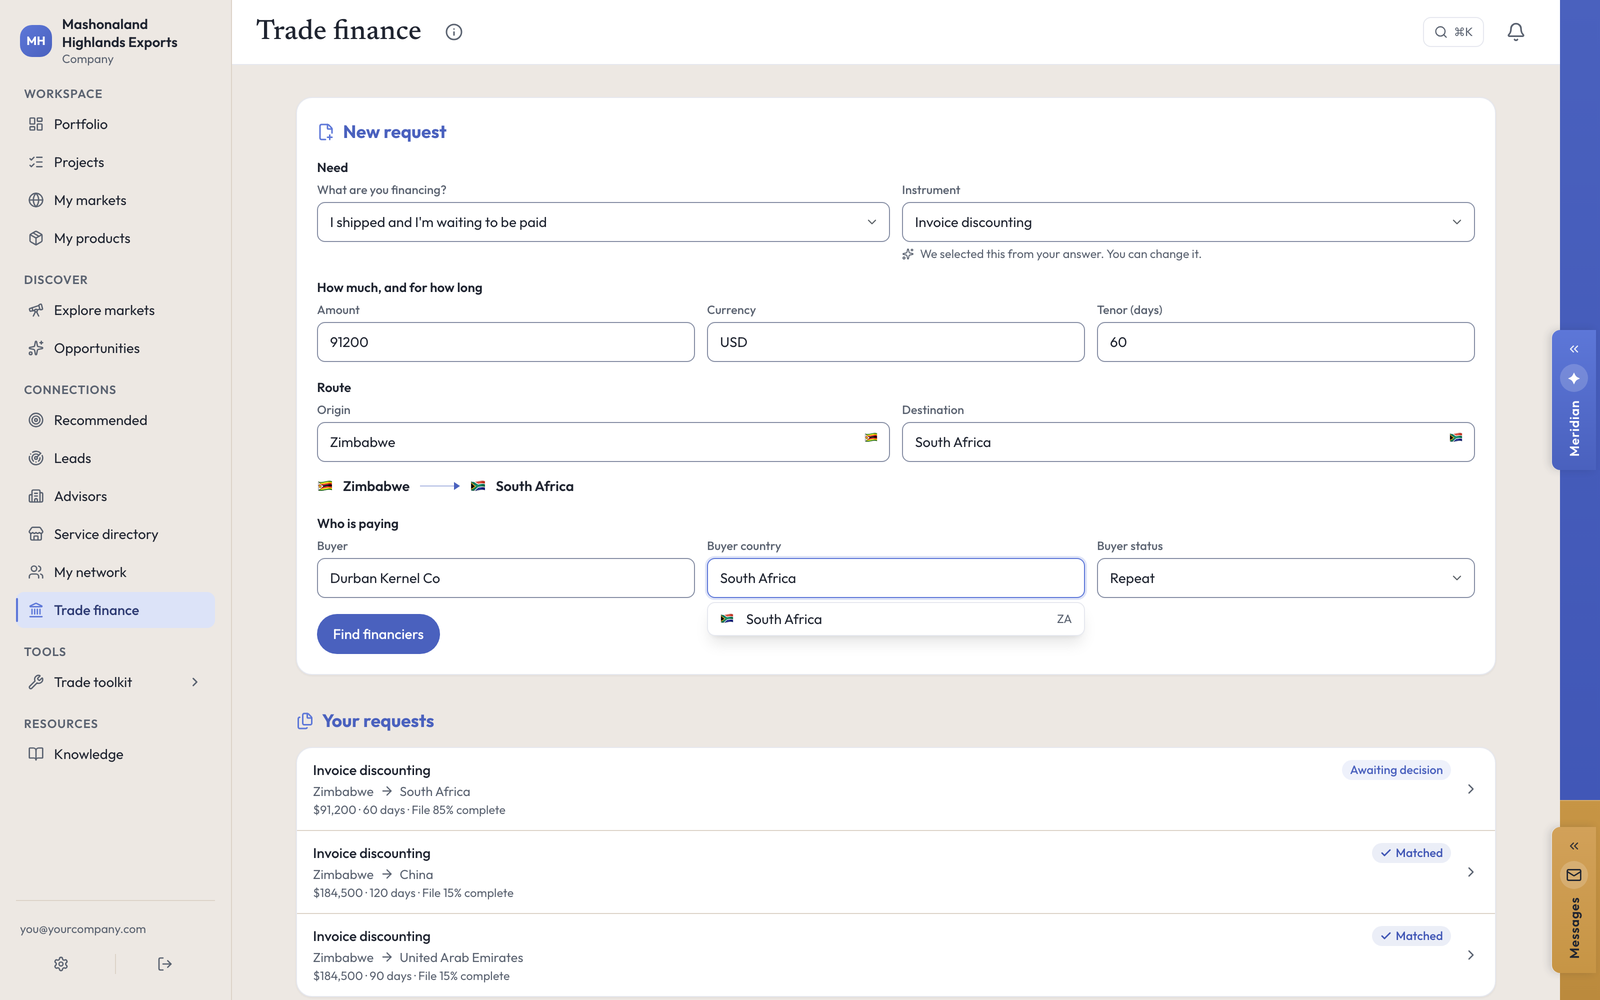Open Meridian assistant sparkle icon
1600x1000 pixels.
coord(1574,378)
